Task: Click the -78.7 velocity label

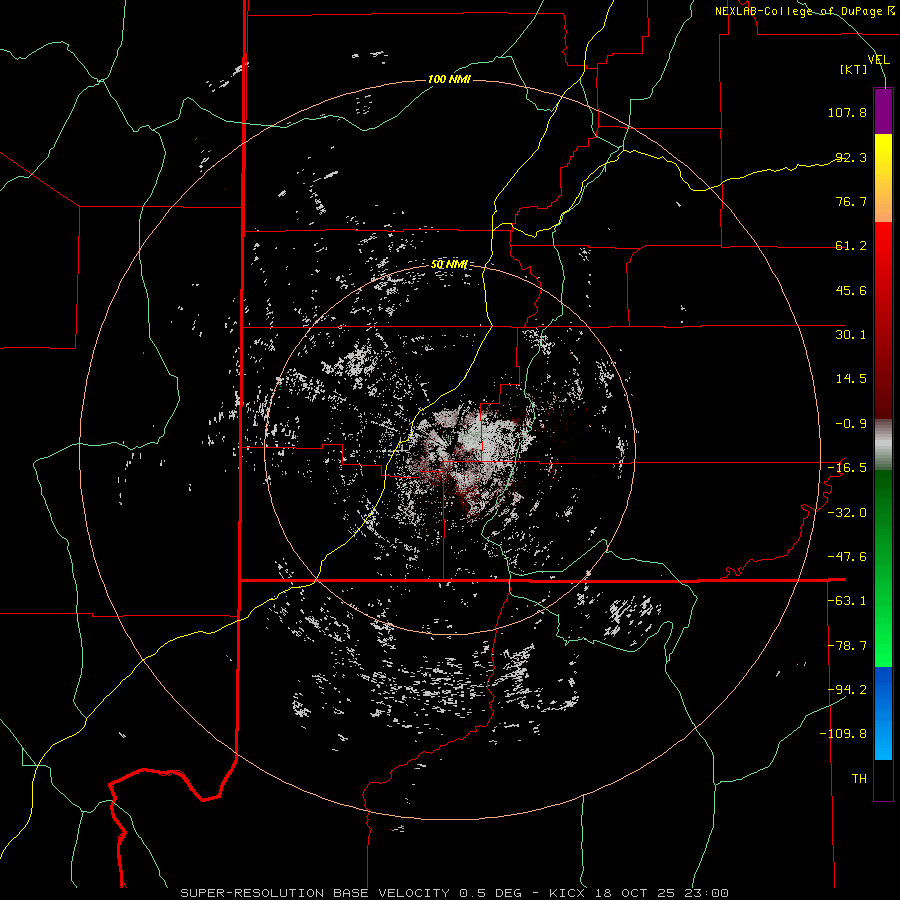Action: click(x=847, y=646)
